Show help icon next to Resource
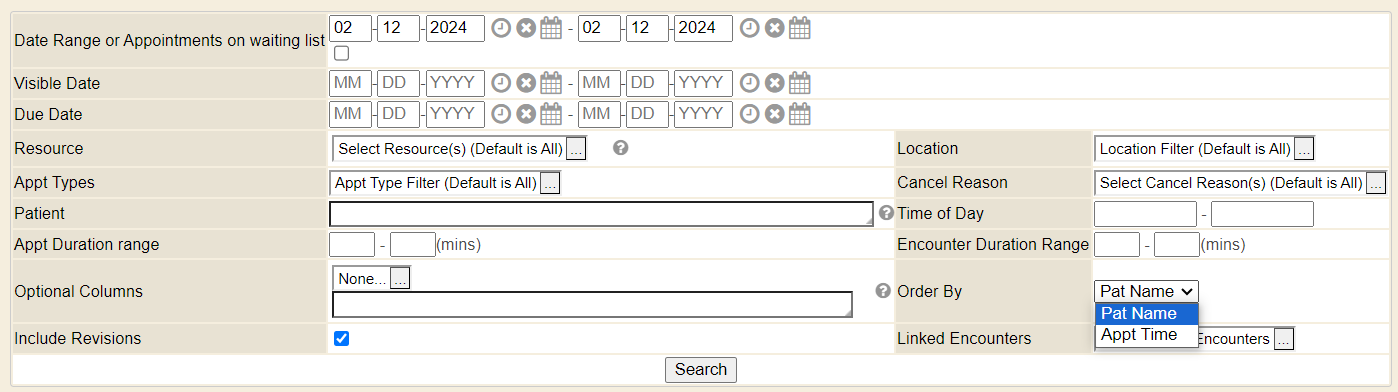This screenshot has width=1398, height=392. (x=620, y=148)
